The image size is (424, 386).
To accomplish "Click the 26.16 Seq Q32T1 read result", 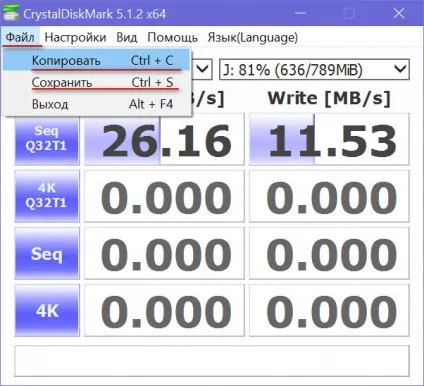I will tap(164, 139).
